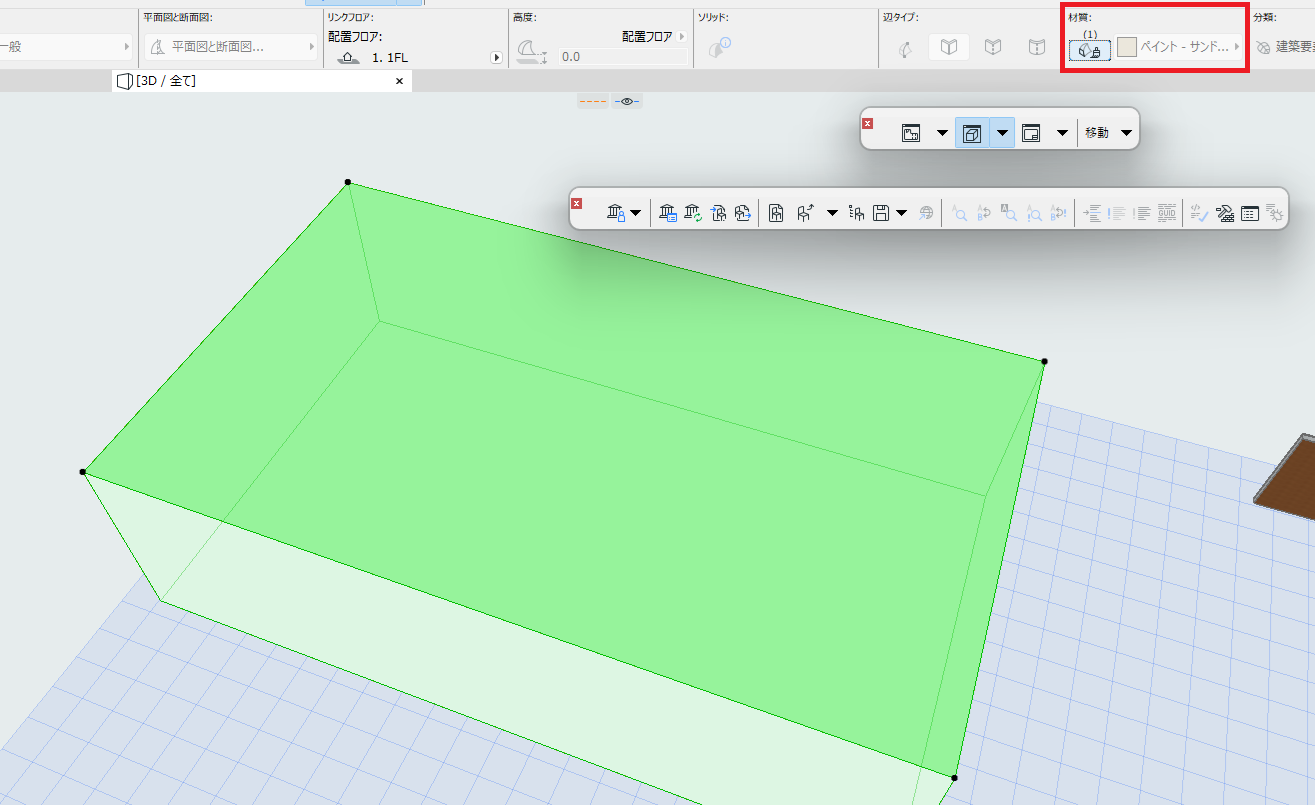Viewport: 1315px width, 805px height.
Task: Click the library building with list icon
Action: [x=669, y=212]
